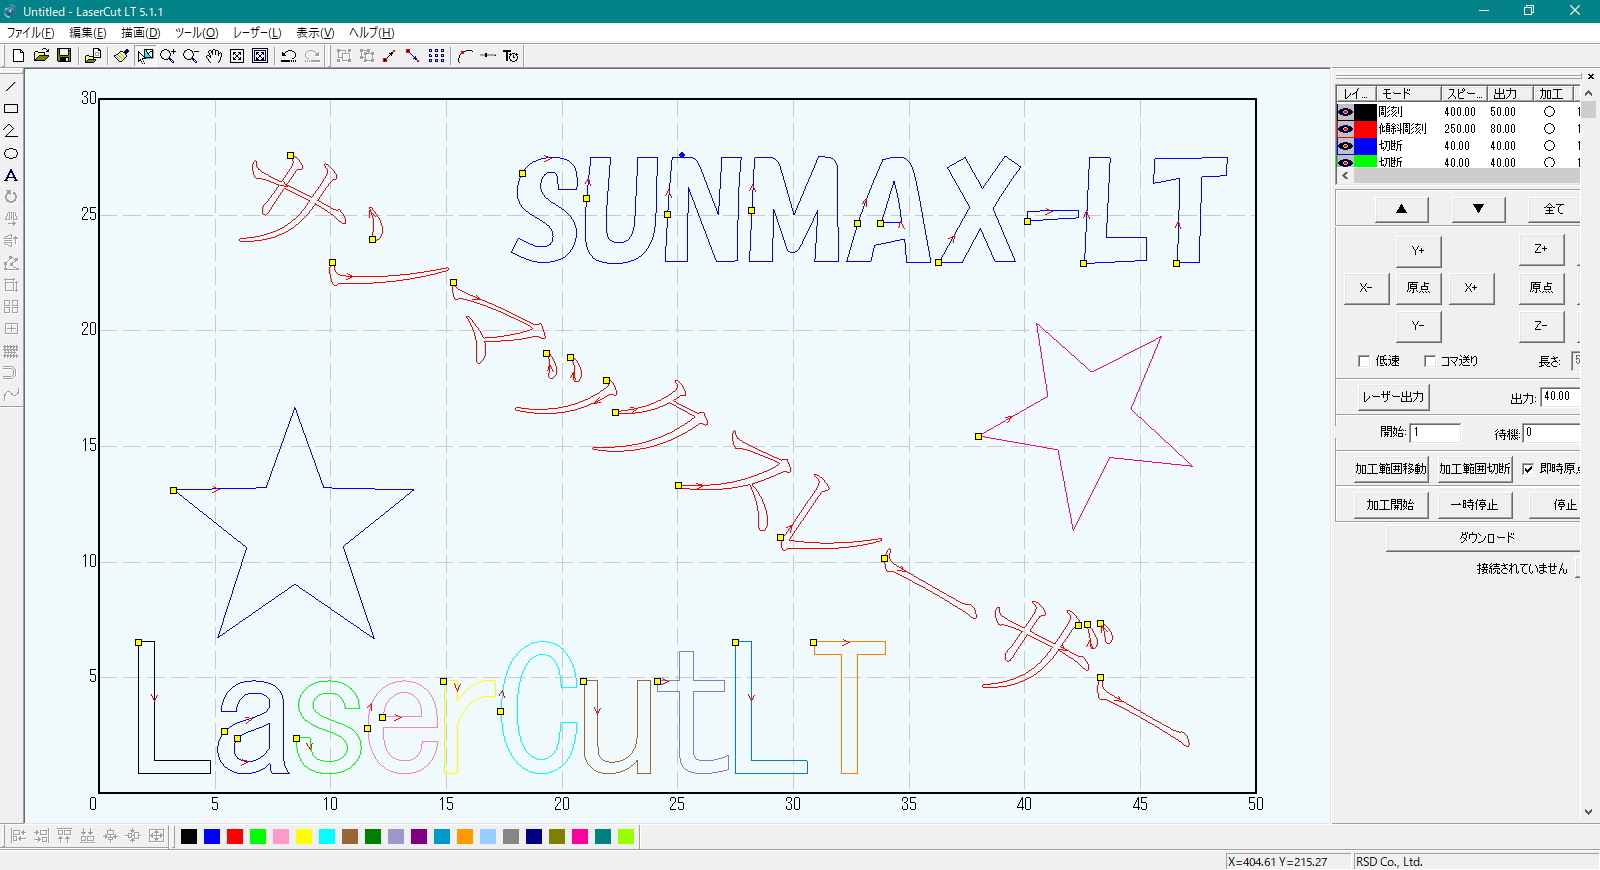Image resolution: width=1600 pixels, height=870 pixels.
Task: Click the layer list scroll-left arrow
Action: tap(1345, 176)
